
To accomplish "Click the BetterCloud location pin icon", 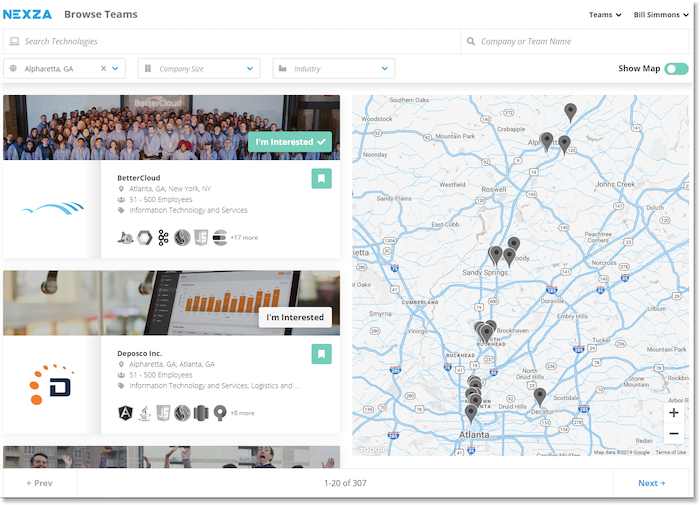I will click(x=121, y=189).
